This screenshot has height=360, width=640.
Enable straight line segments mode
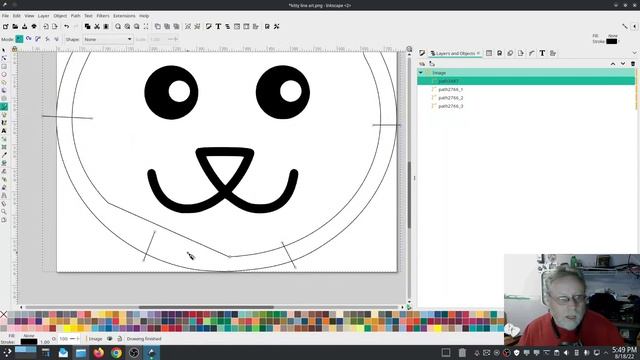(47, 39)
